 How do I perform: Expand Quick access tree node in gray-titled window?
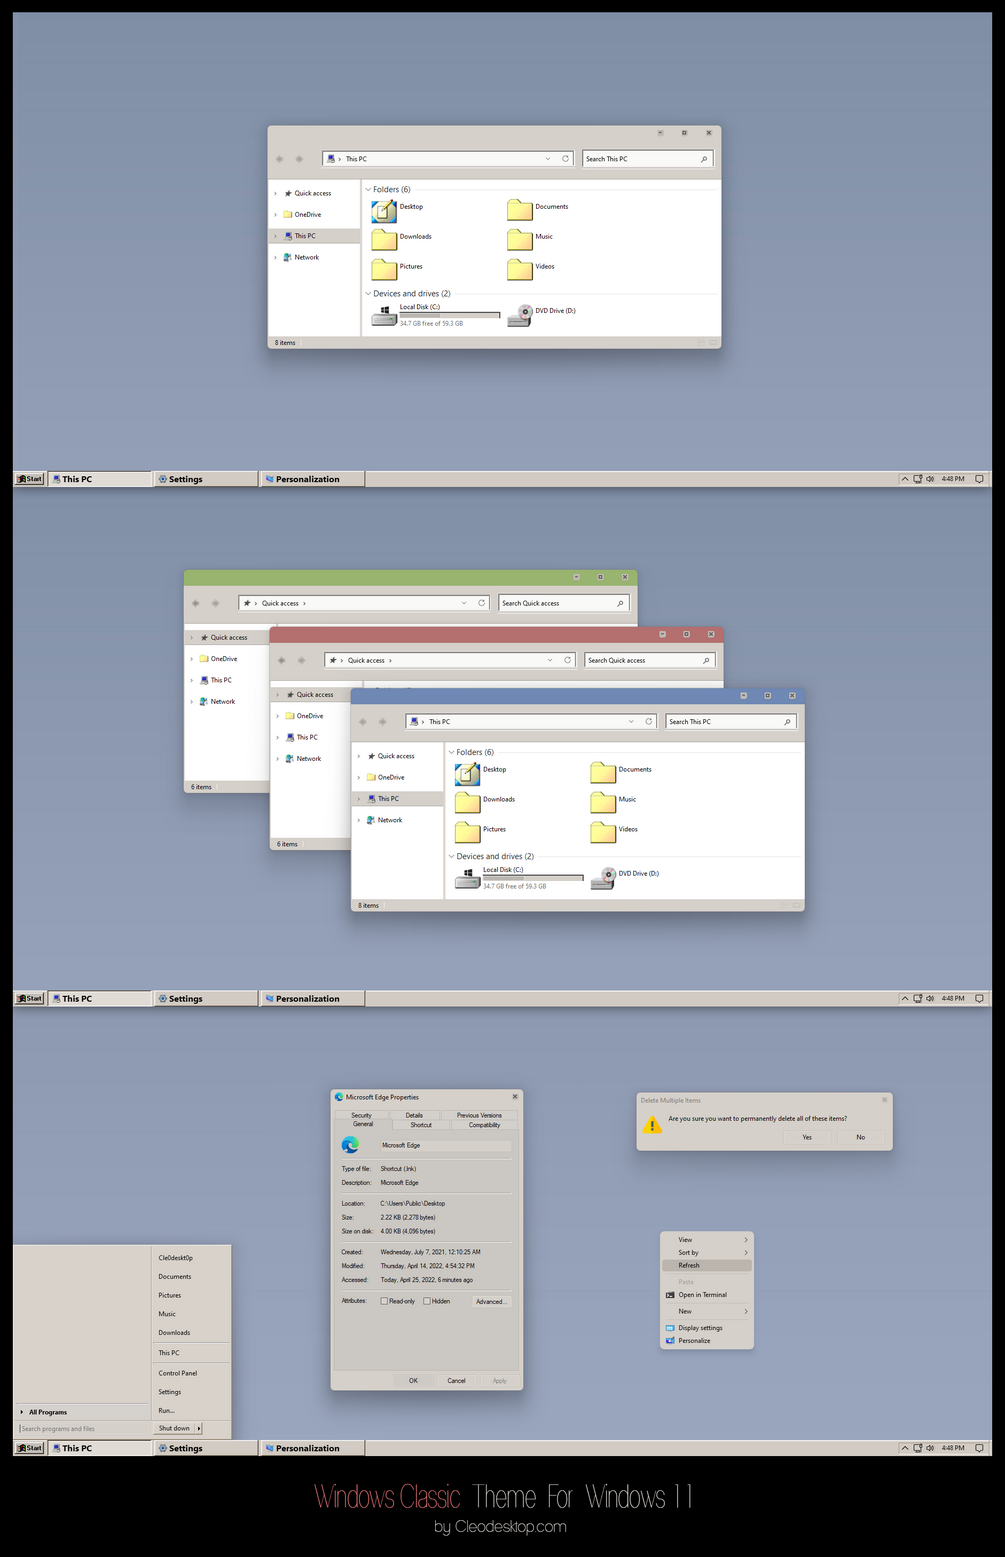[x=276, y=193]
